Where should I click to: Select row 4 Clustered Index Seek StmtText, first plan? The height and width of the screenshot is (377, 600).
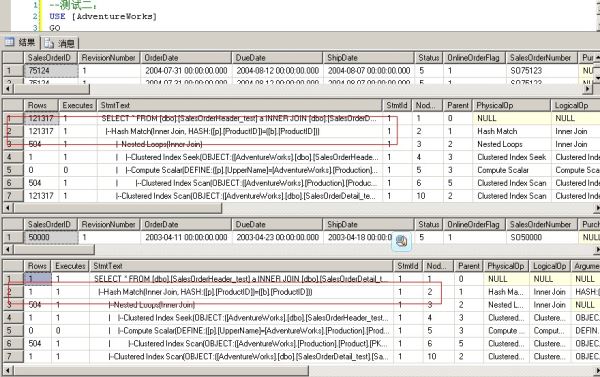(x=240, y=157)
